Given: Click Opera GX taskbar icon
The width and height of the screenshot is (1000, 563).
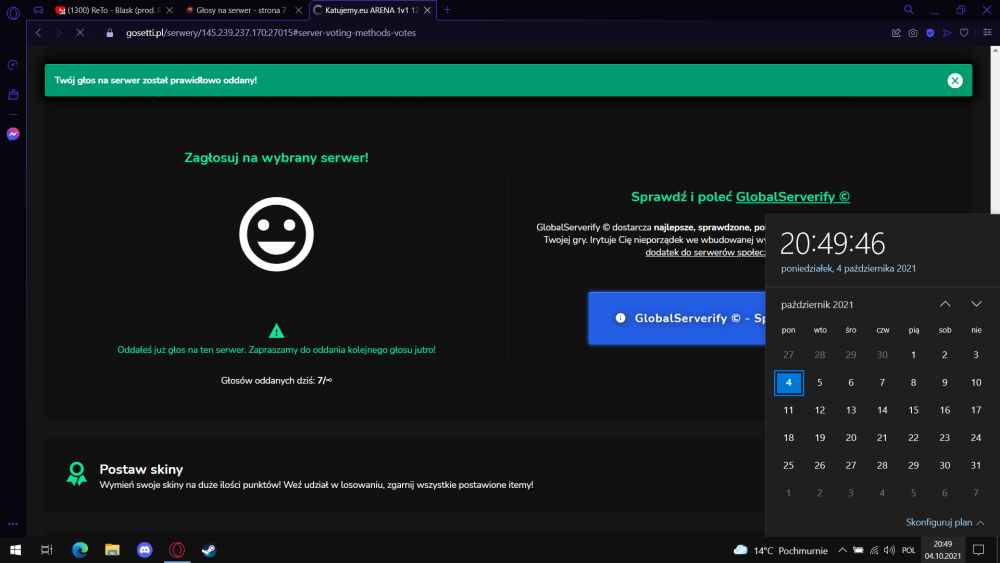Looking at the screenshot, I should coord(177,550).
